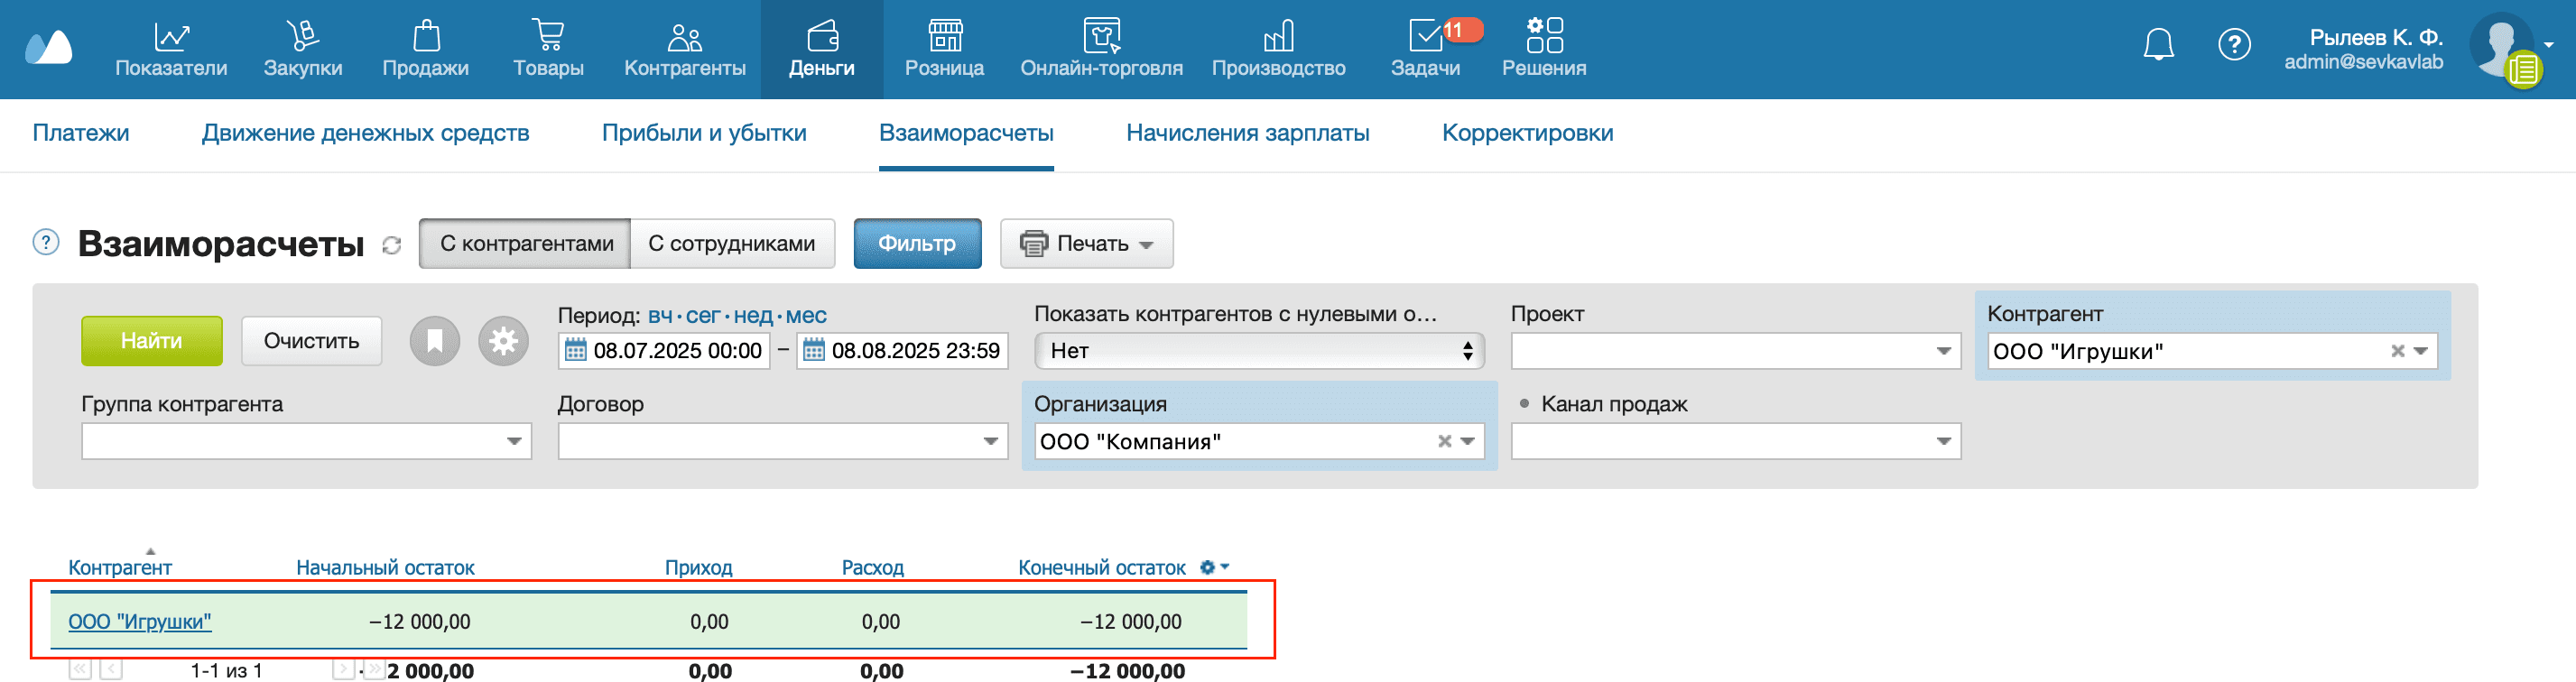Open Прибыли и убытки tab
This screenshot has height=682, width=2576.
(x=704, y=133)
